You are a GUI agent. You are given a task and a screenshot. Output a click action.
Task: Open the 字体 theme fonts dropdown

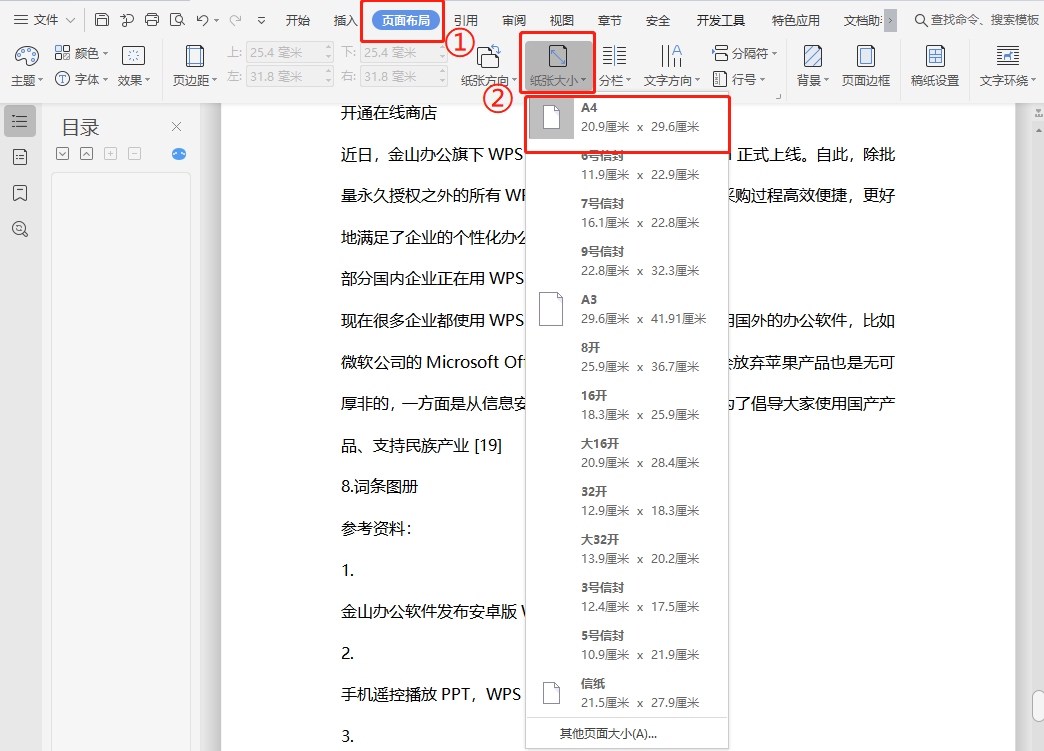click(81, 79)
